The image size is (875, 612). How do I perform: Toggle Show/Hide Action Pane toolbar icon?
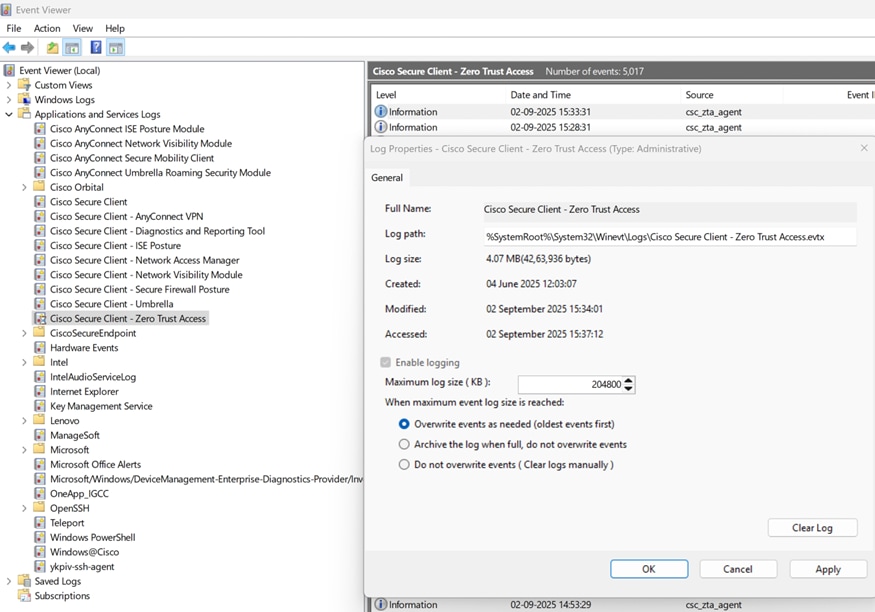[x=116, y=48]
